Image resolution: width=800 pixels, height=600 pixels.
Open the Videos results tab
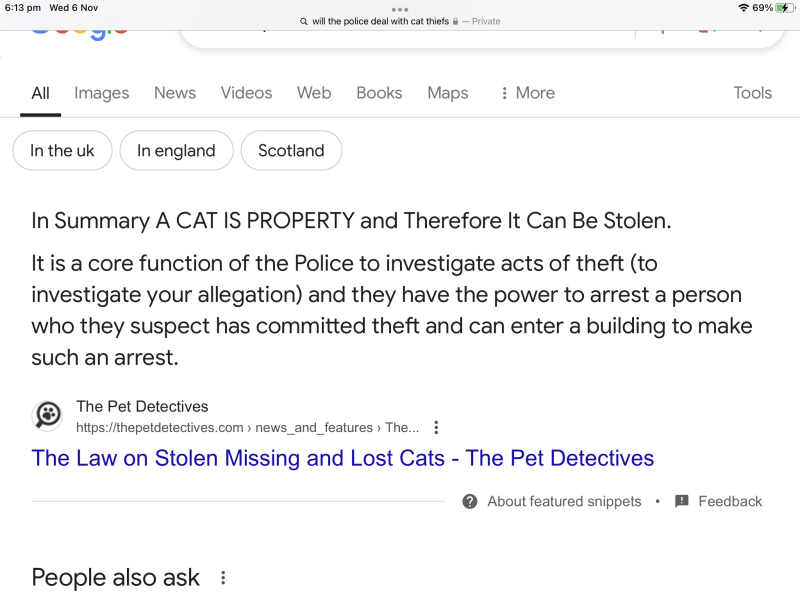pyautogui.click(x=246, y=93)
